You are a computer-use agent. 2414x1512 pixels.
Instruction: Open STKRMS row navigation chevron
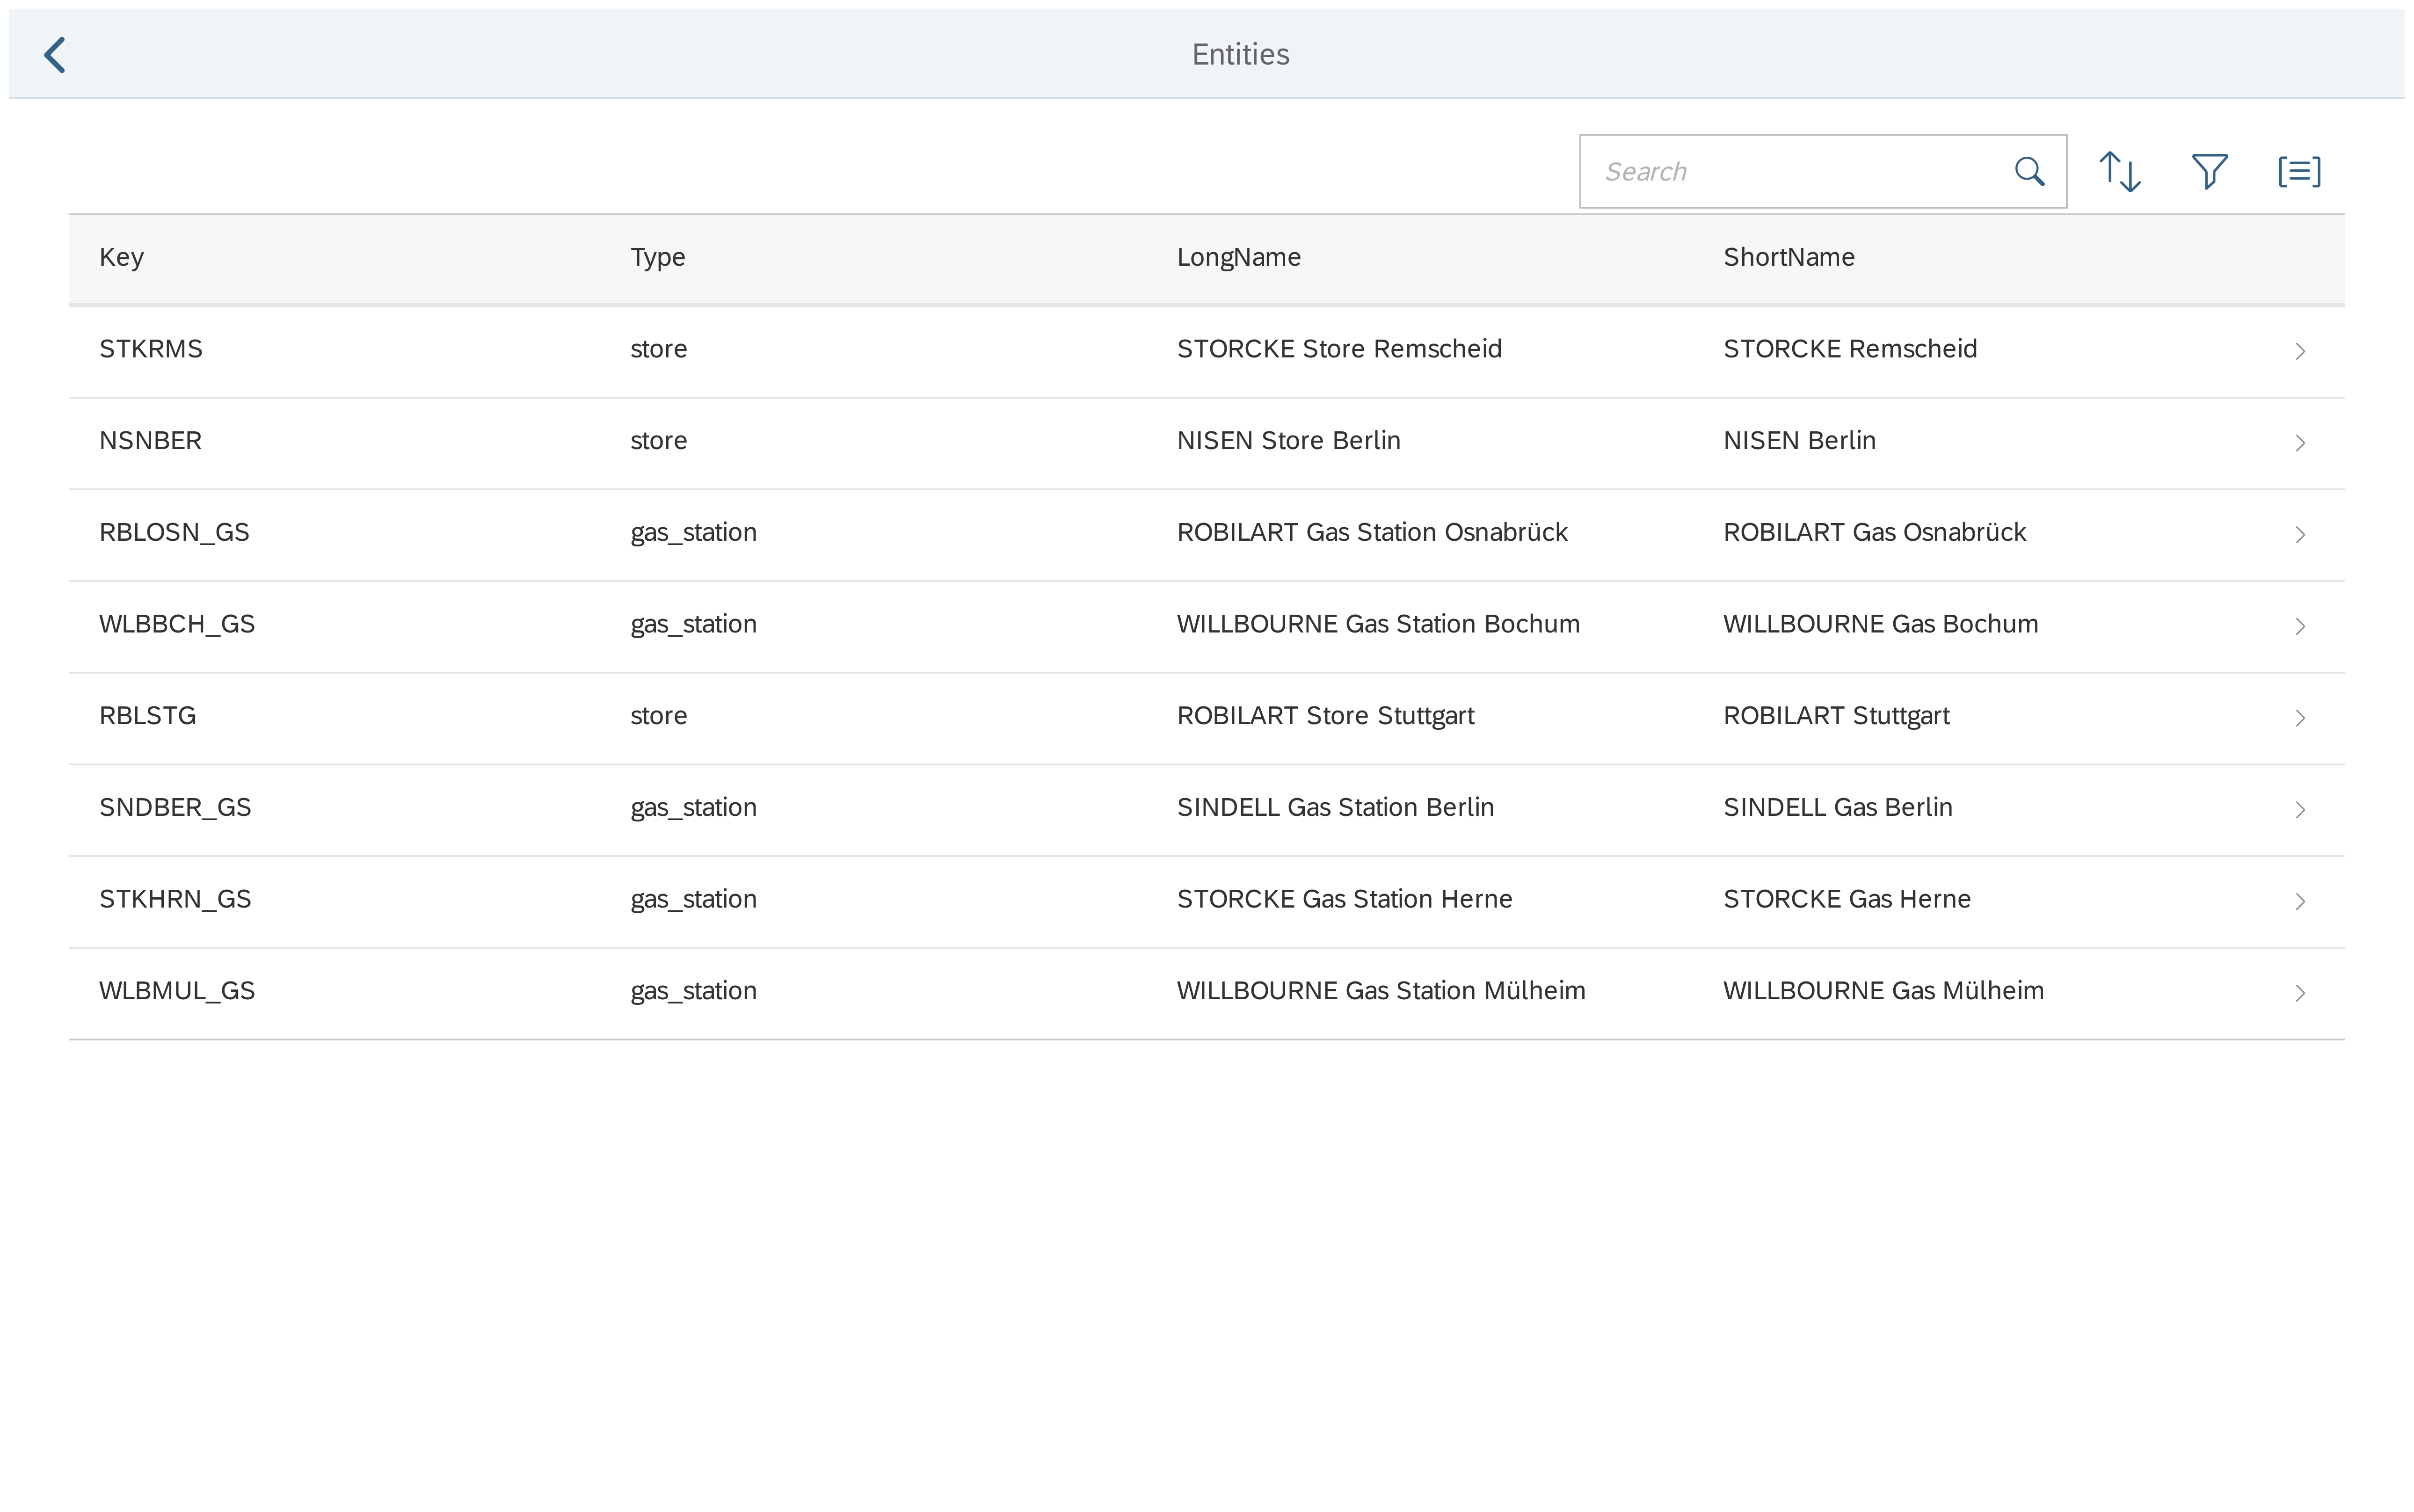pos(2299,351)
